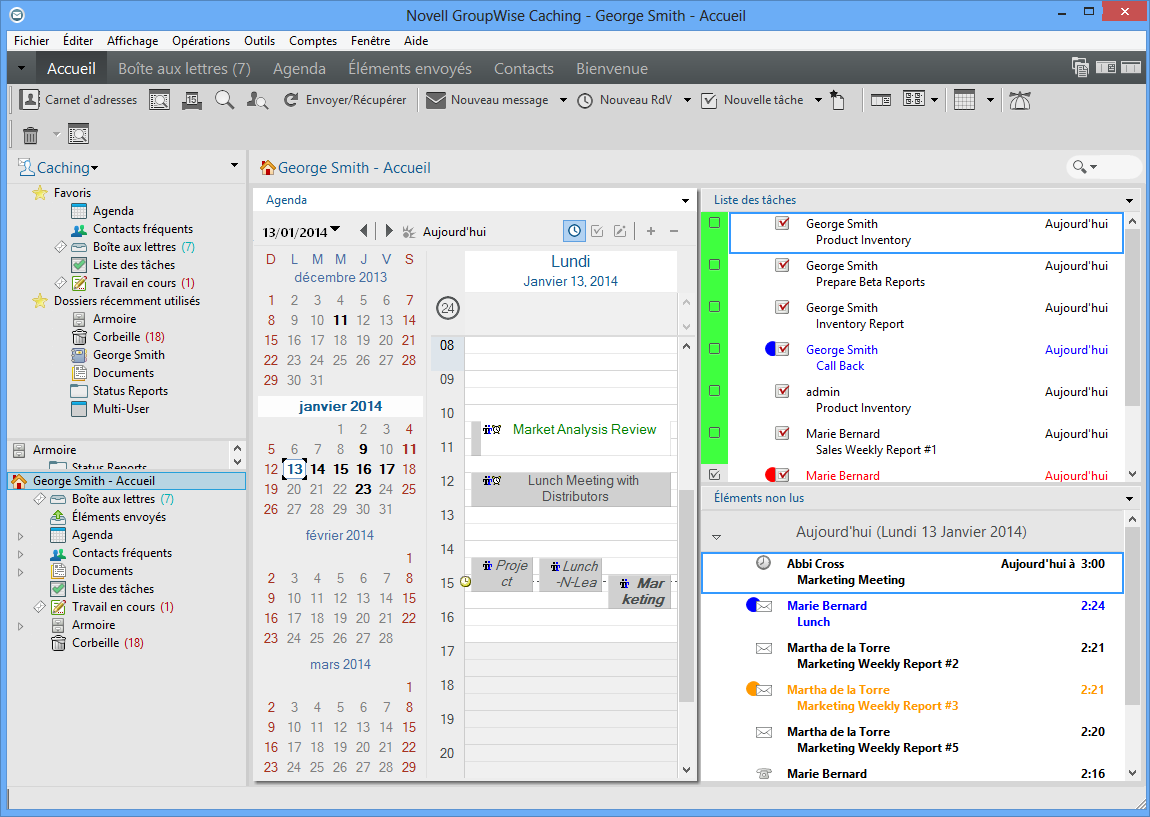Open the Éléments non lus panel dropdown arrow
Screen dimensions: 1150x817
pyautogui.click(x=1129, y=499)
